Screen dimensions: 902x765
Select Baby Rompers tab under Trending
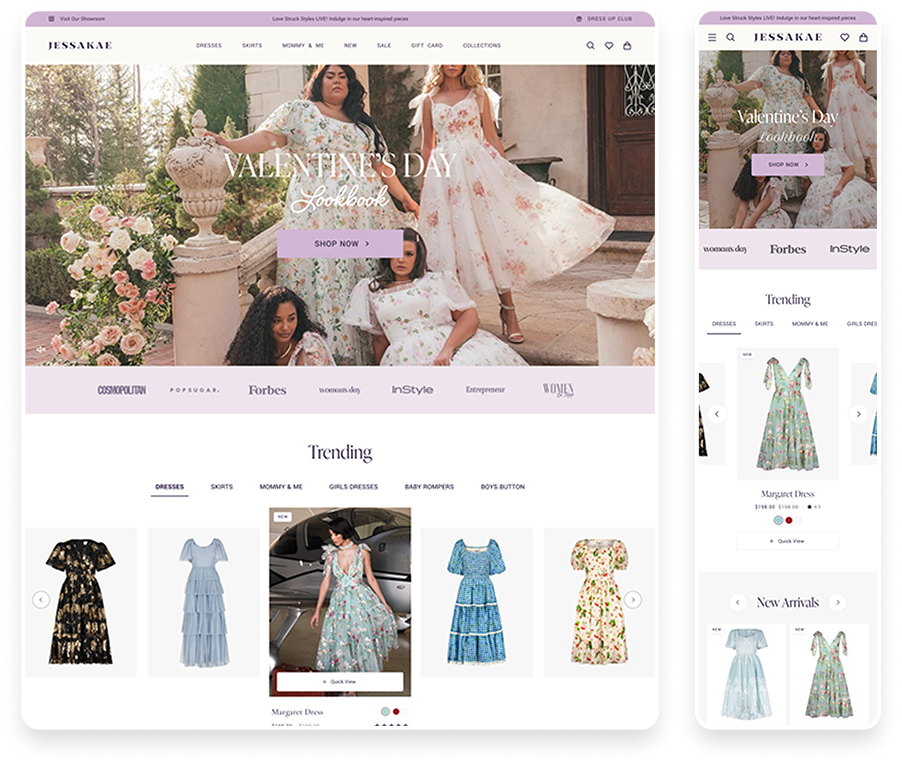pyautogui.click(x=429, y=487)
